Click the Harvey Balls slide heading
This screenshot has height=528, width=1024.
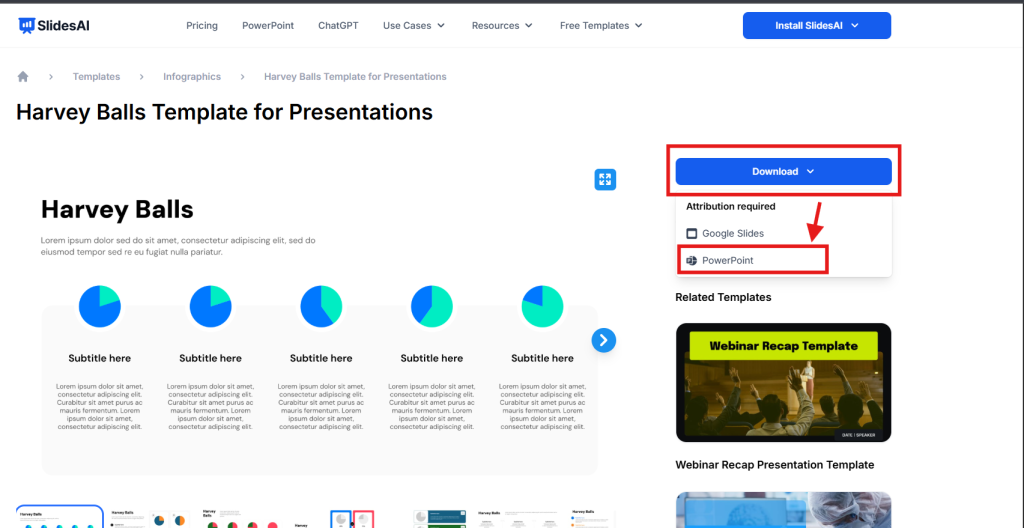(x=117, y=209)
